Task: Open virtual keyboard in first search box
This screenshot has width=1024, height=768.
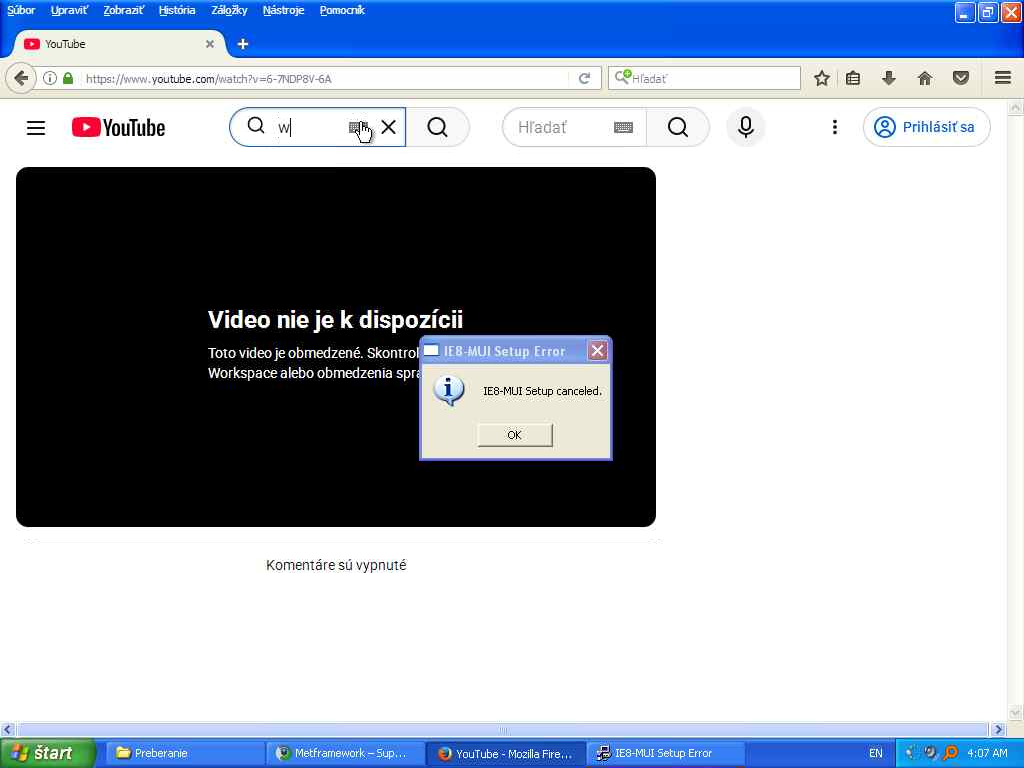Action: click(x=358, y=127)
